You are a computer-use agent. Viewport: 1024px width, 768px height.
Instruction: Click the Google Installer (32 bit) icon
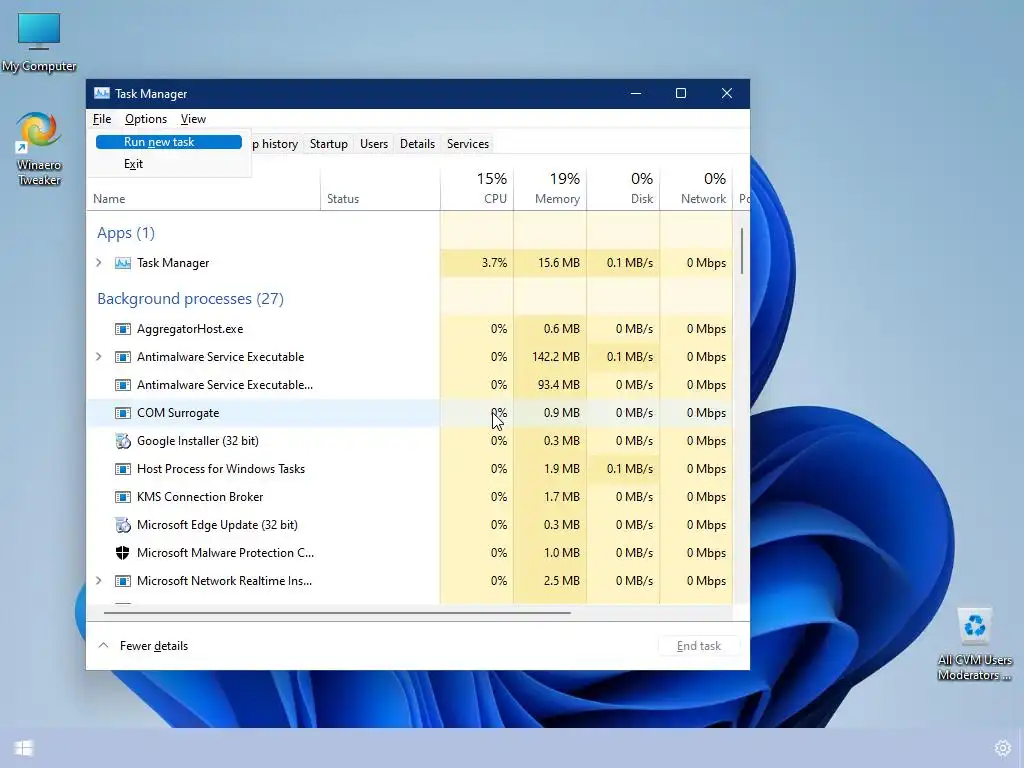pos(122,441)
